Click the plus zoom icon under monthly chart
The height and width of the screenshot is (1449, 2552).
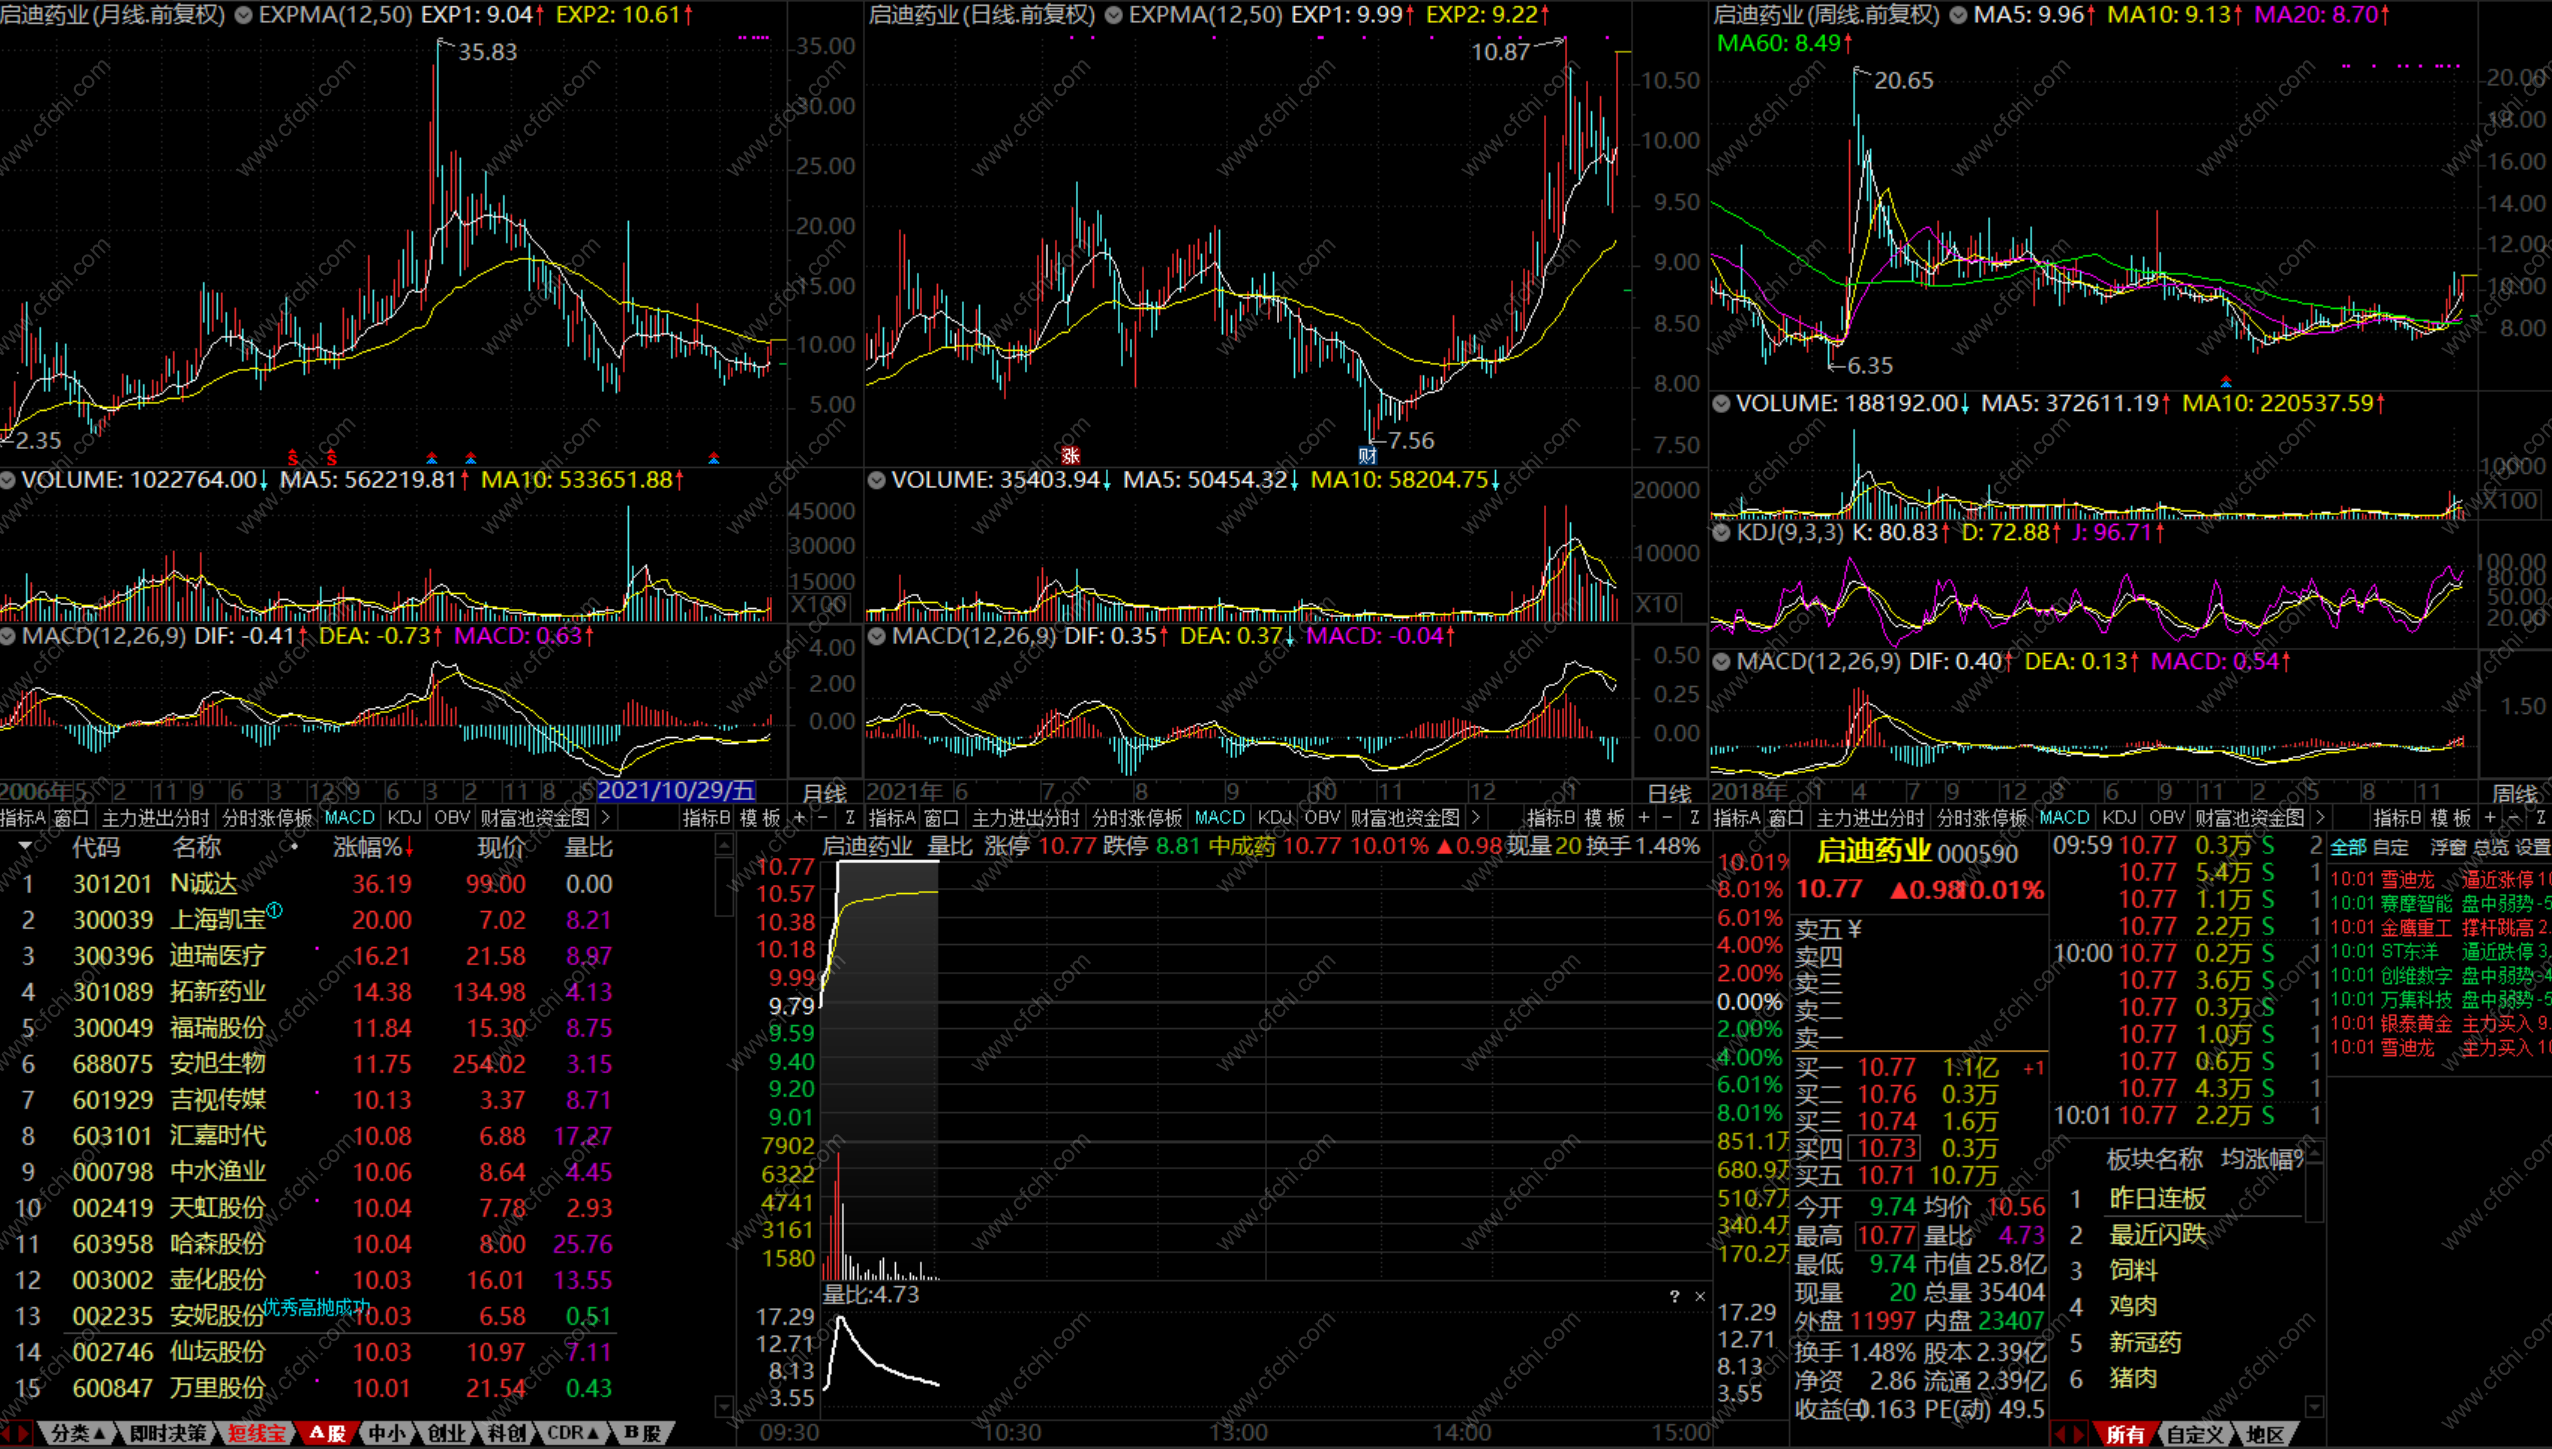coord(799,818)
